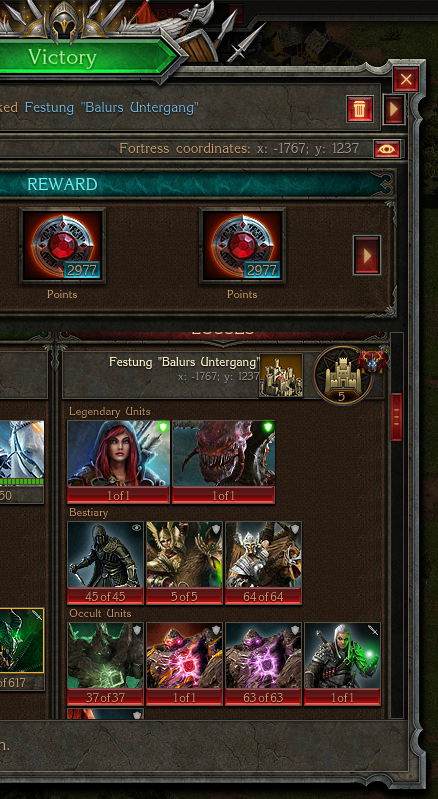
Task: Select the green golem unit 37 of 37
Action: 105,663
